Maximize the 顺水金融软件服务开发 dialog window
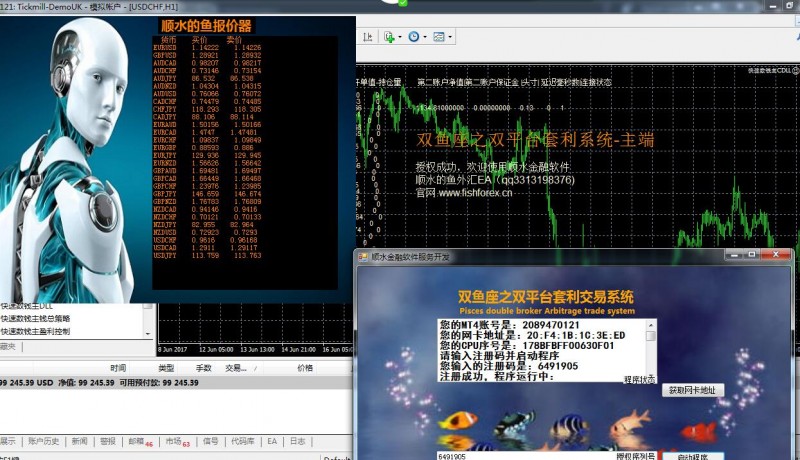 tap(752, 254)
